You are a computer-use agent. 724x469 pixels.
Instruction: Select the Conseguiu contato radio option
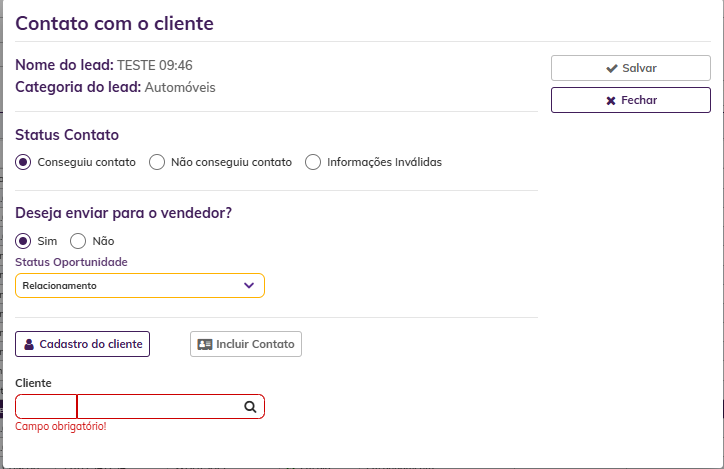(24, 162)
